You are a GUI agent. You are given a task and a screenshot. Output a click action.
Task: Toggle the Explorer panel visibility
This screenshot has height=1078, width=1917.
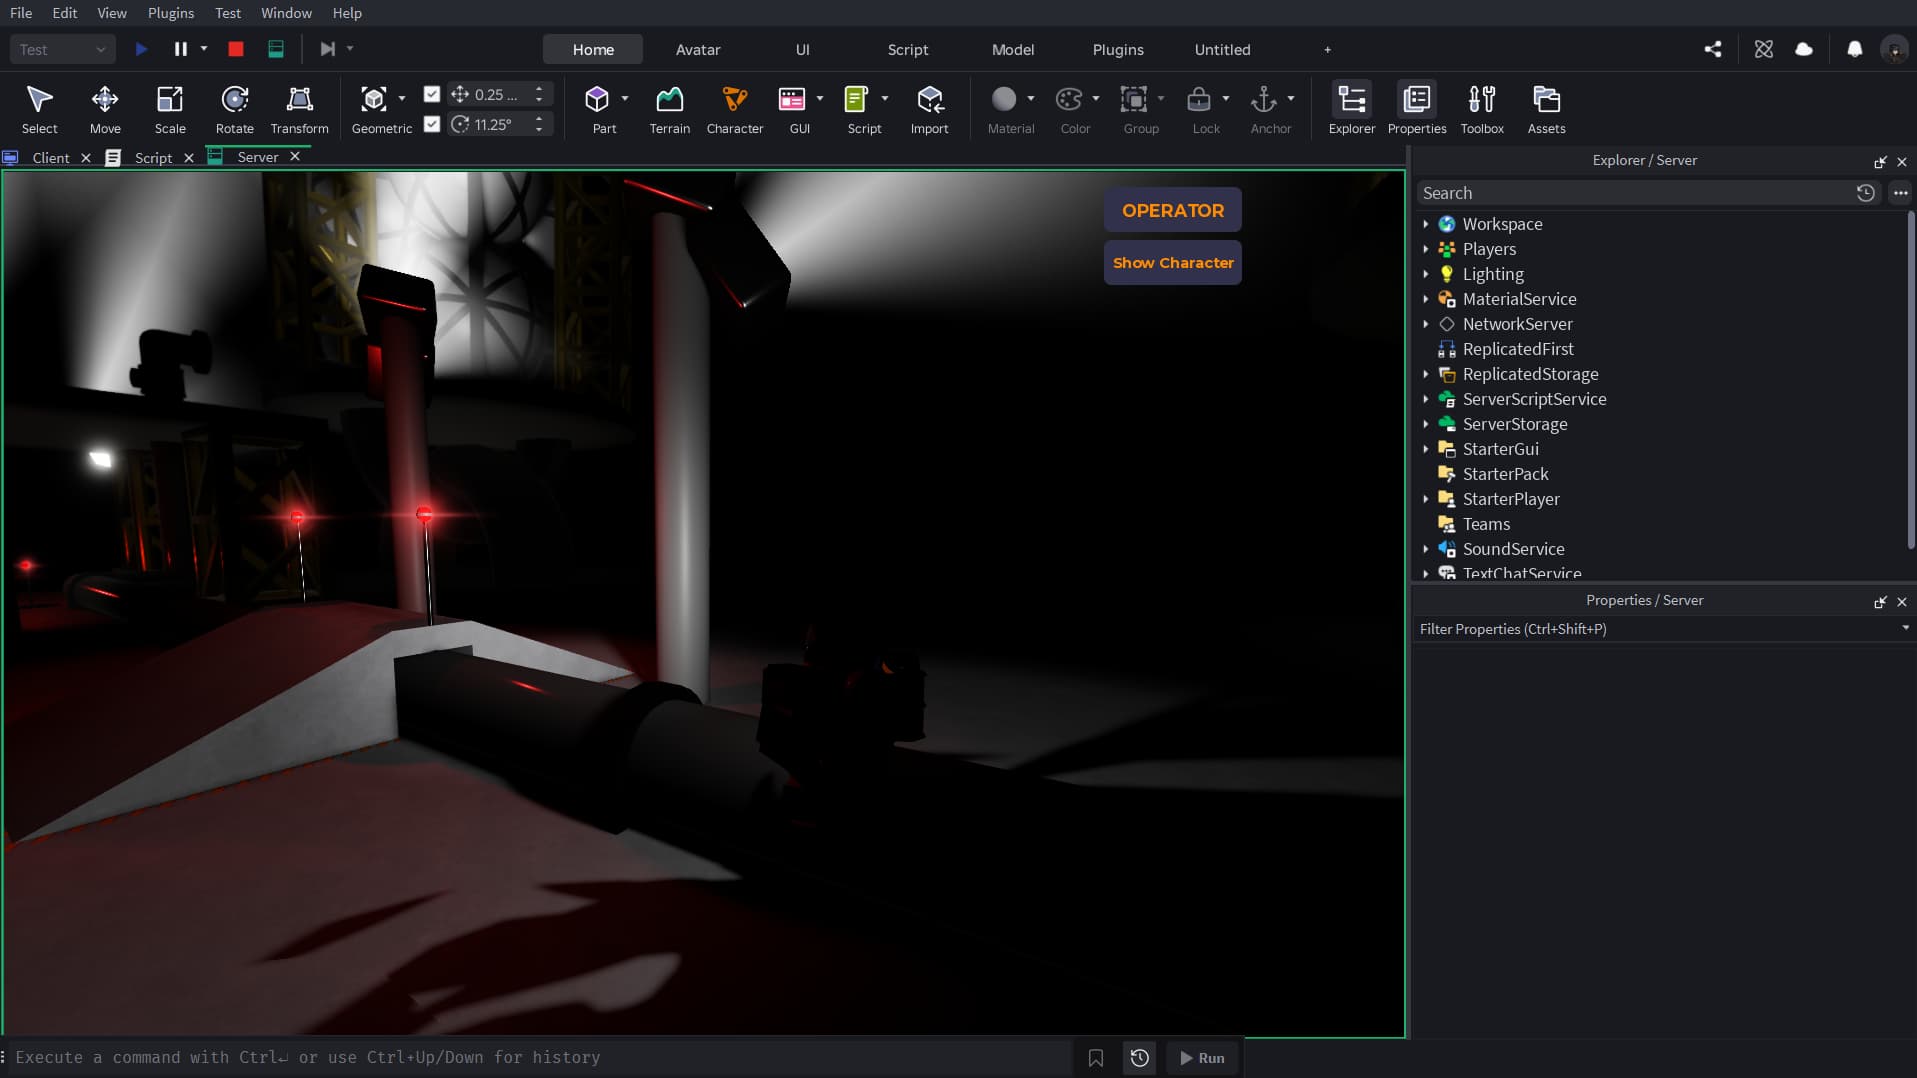[x=1351, y=109]
